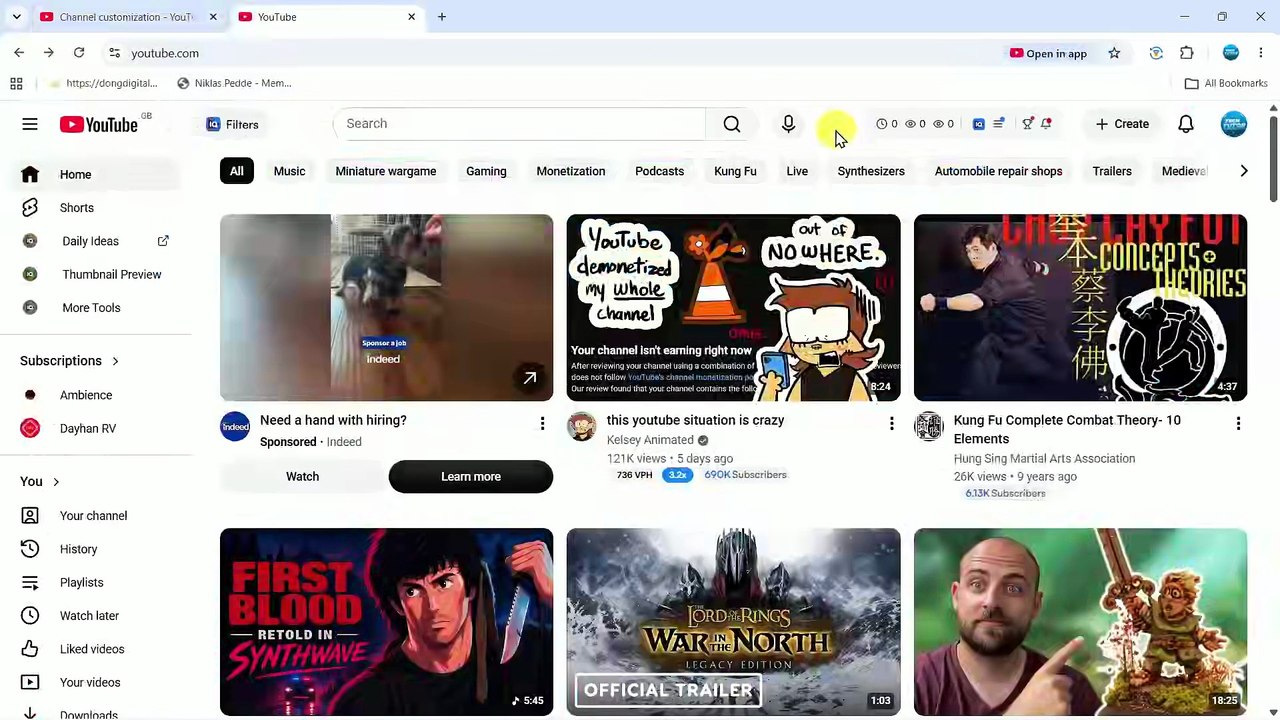Bookmark this page with star
Viewport: 1280px width, 720px height.
click(1114, 53)
